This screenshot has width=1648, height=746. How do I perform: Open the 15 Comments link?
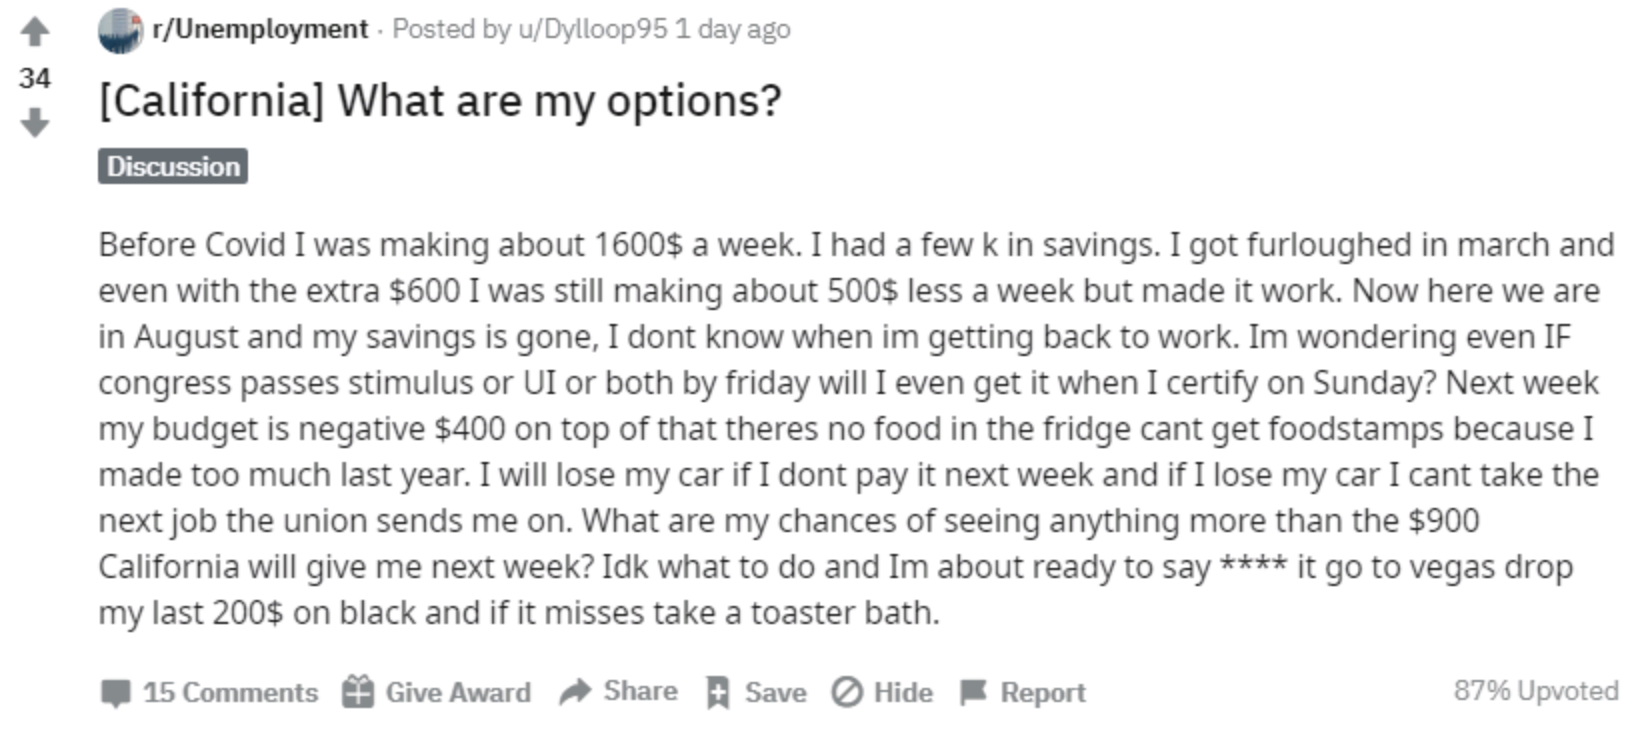pos(230,692)
